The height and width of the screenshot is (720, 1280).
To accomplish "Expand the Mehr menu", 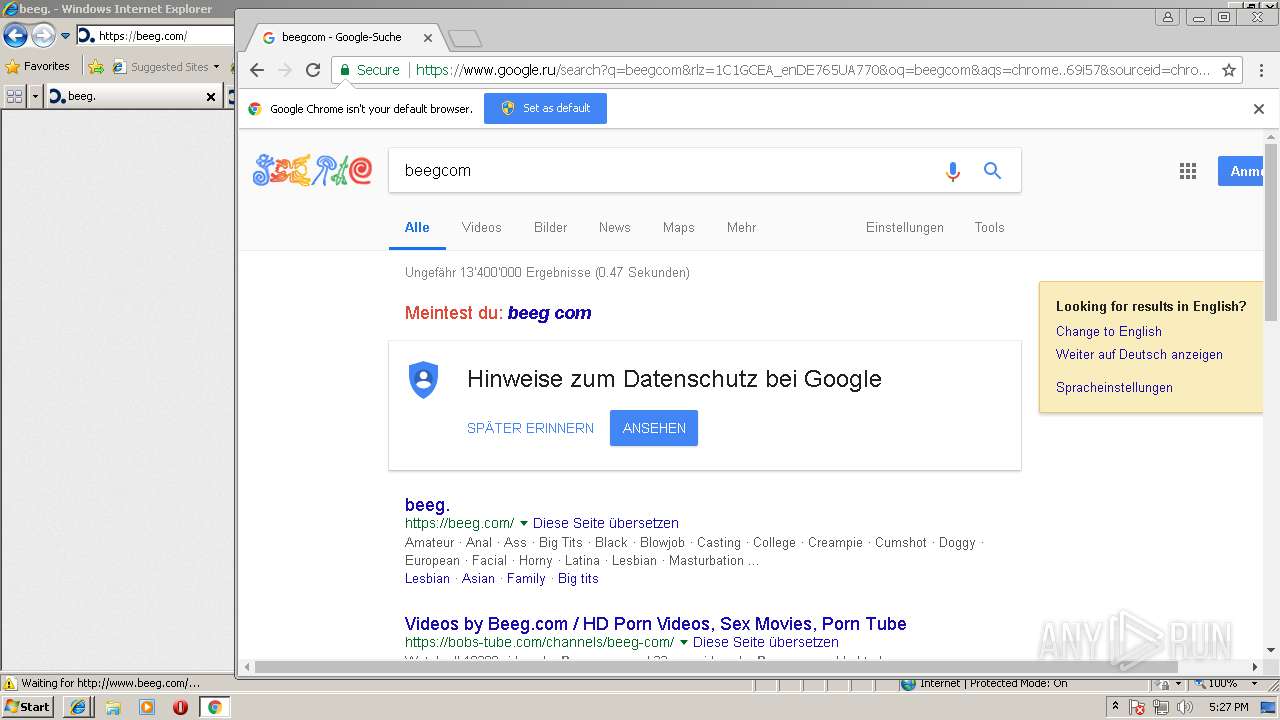I will point(742,228).
